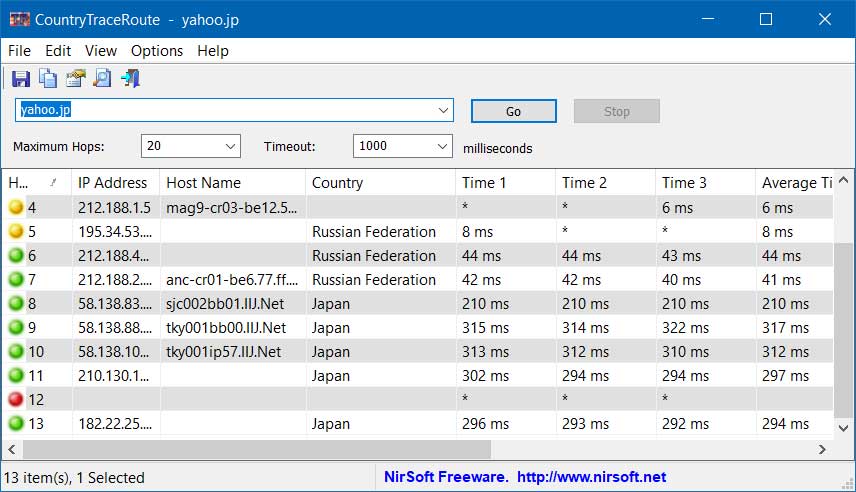Click the red status ball for hop 12
Image resolution: width=856 pixels, height=492 pixels.
click(x=16, y=399)
